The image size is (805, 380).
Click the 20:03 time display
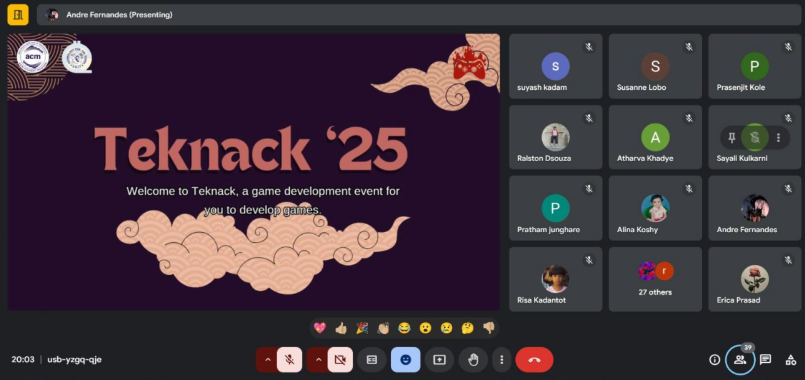[x=23, y=359]
